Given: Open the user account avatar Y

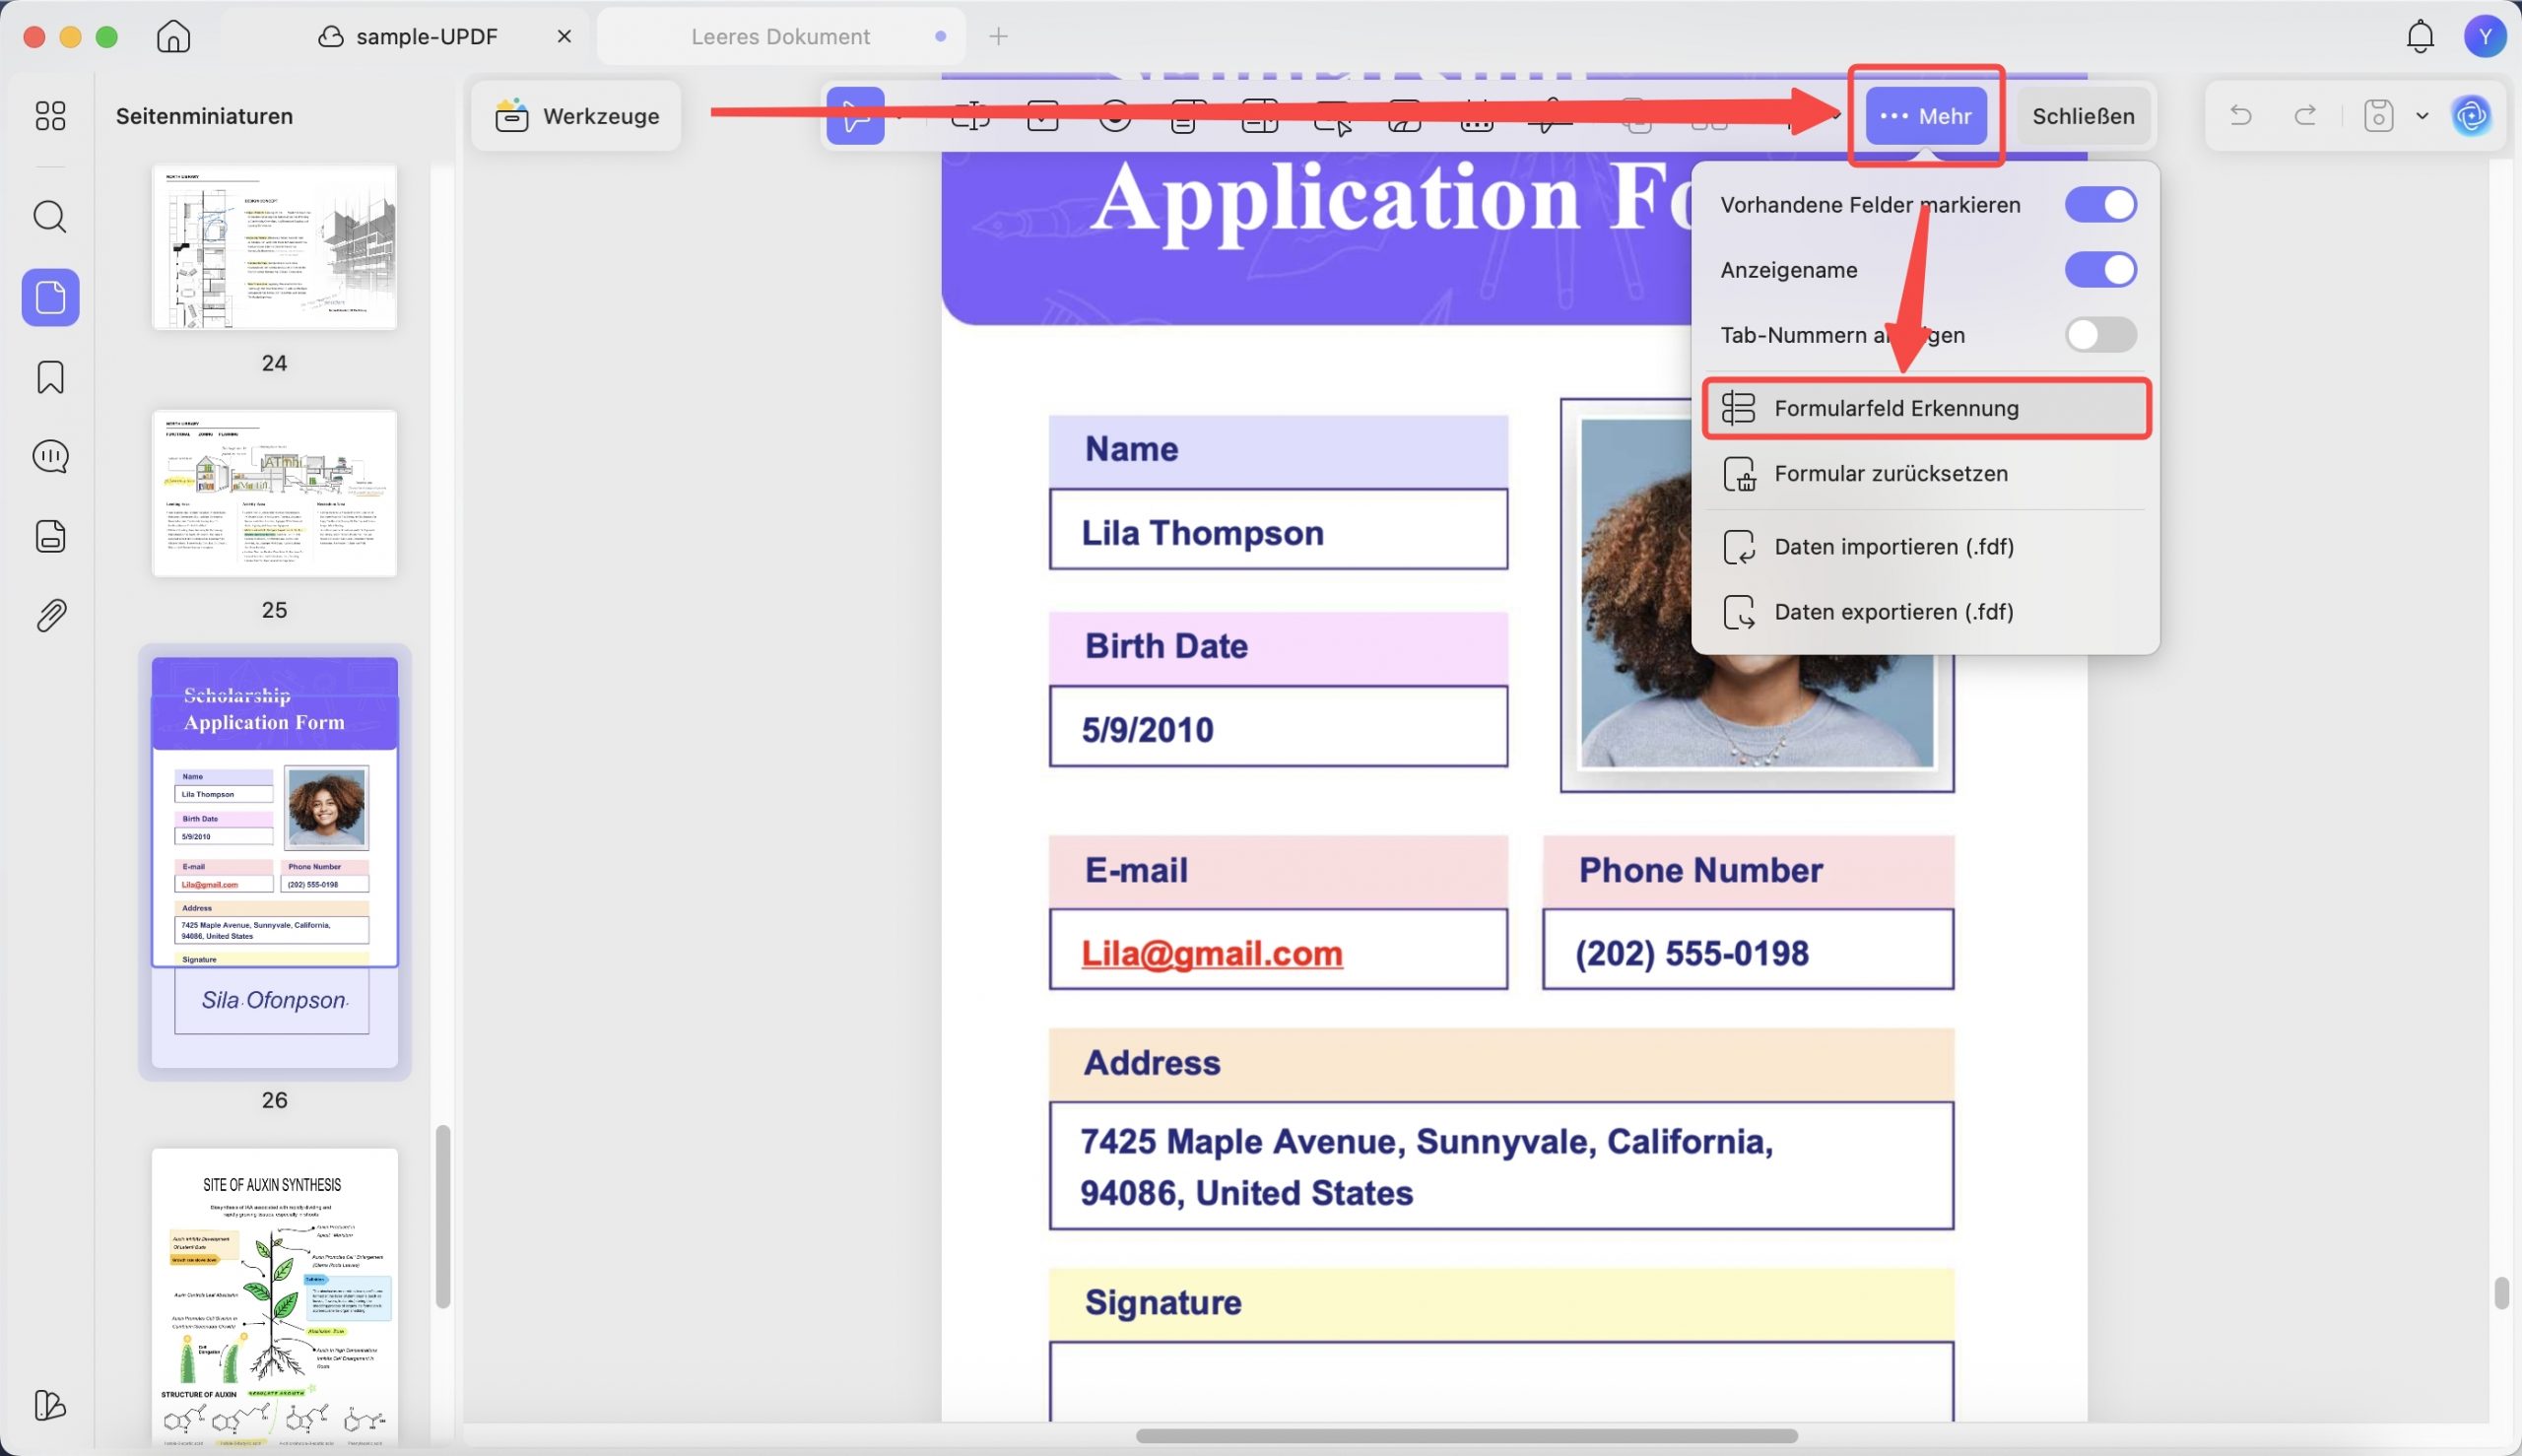Looking at the screenshot, I should point(2485,36).
